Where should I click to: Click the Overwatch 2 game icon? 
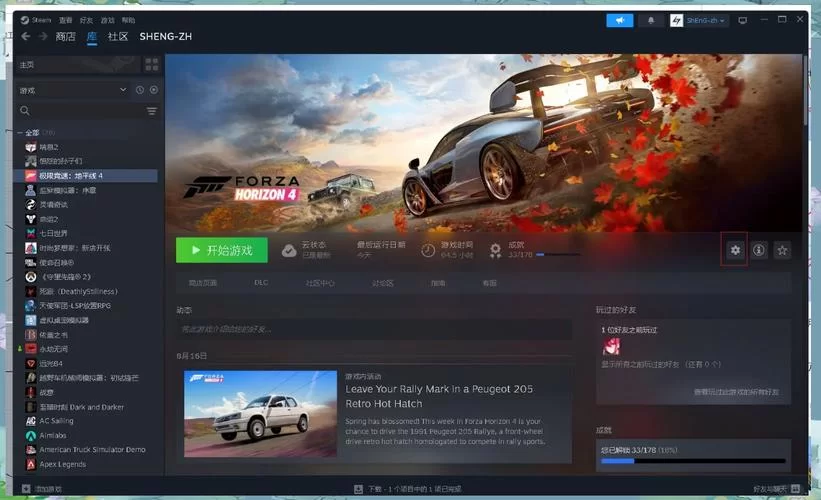[x=31, y=276]
